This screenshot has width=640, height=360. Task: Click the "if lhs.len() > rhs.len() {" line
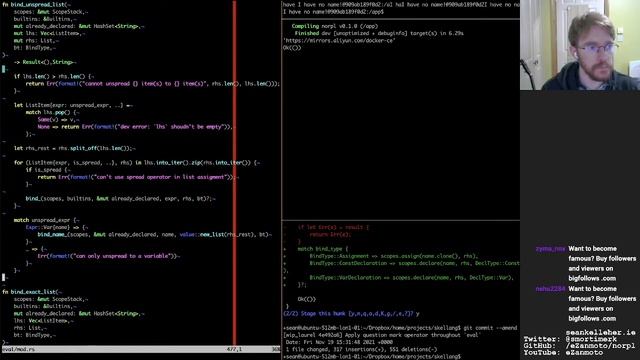54,76
